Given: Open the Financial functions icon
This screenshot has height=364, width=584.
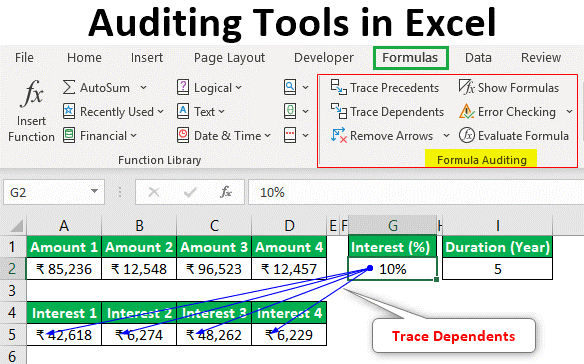Looking at the screenshot, I should 69,136.
